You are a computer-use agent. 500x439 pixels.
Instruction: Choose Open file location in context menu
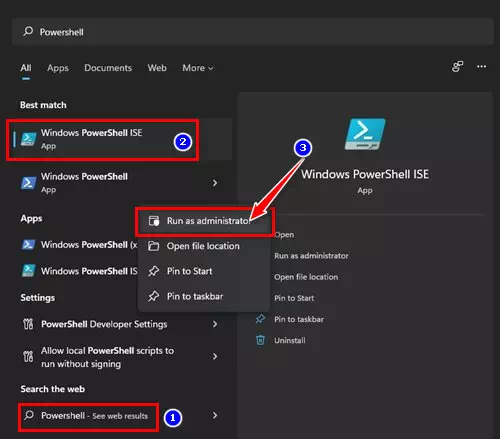point(204,246)
